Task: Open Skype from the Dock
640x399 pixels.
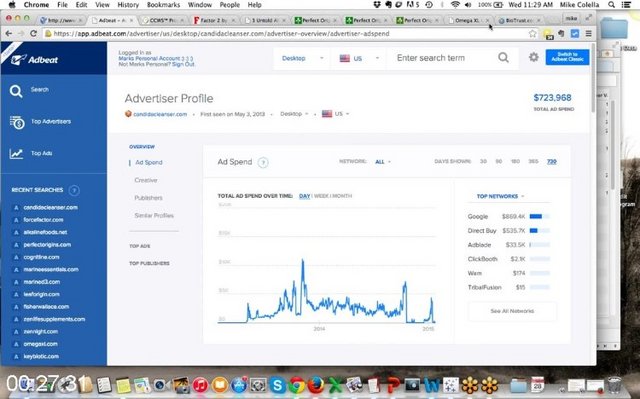Action: (278, 385)
